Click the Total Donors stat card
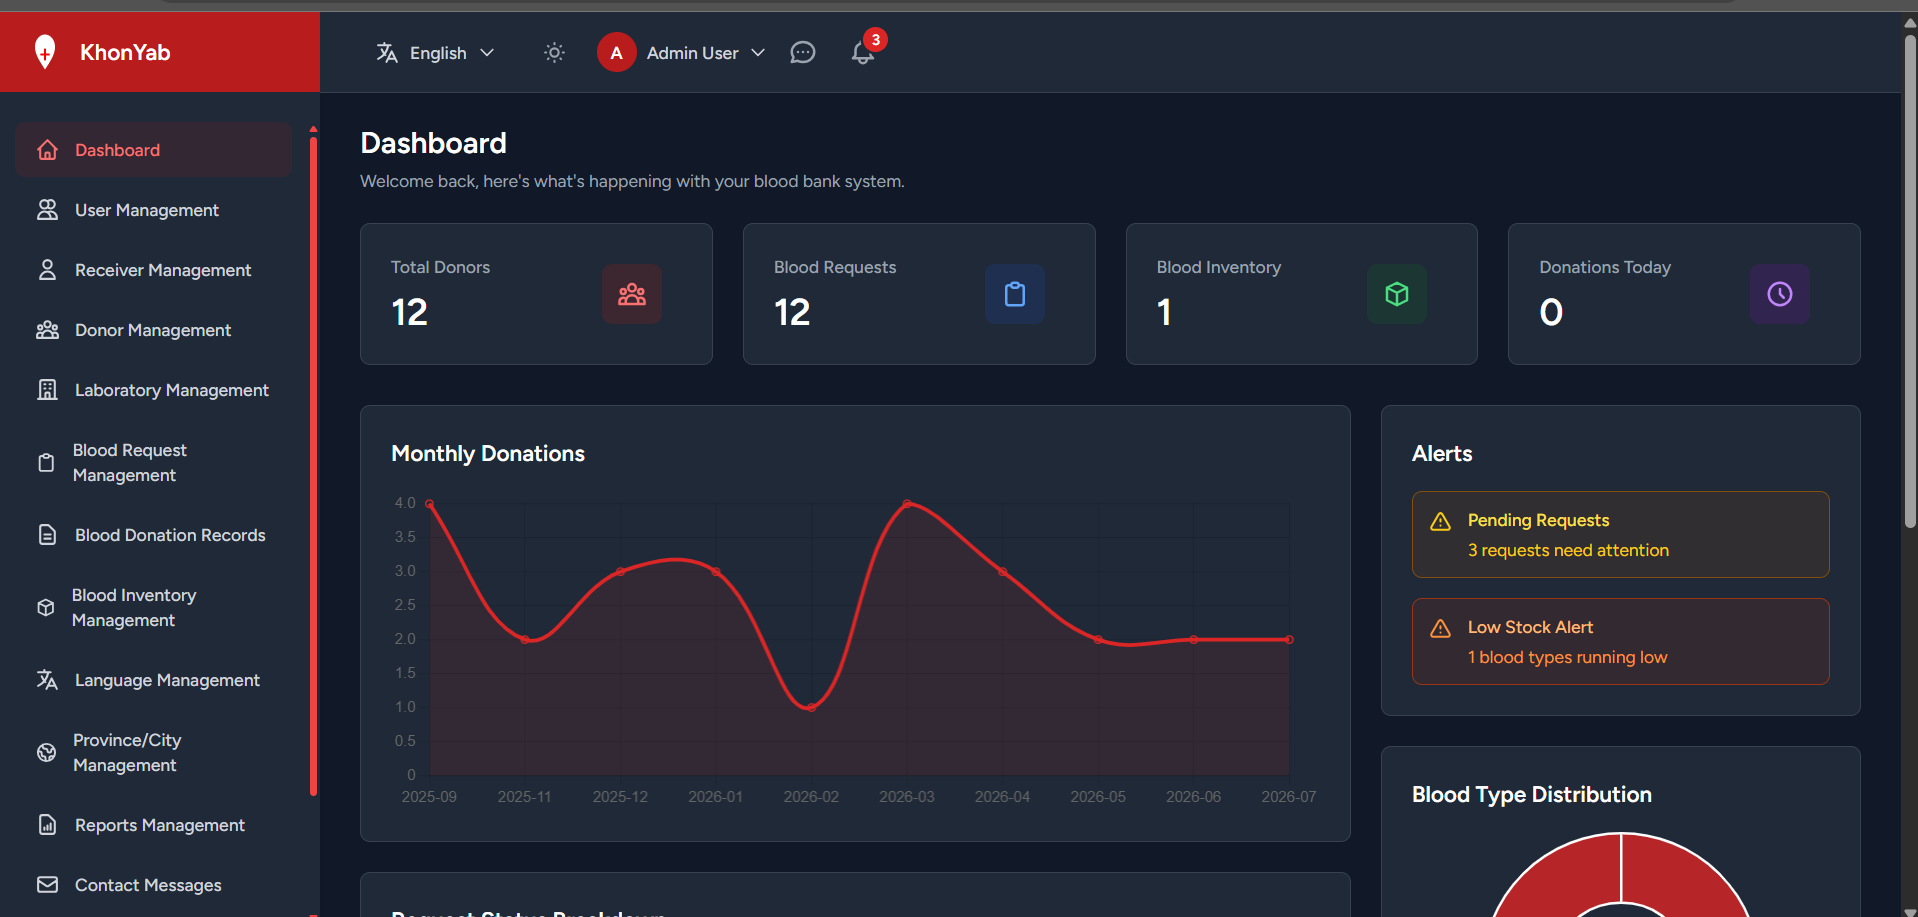This screenshot has width=1918, height=917. pos(536,294)
